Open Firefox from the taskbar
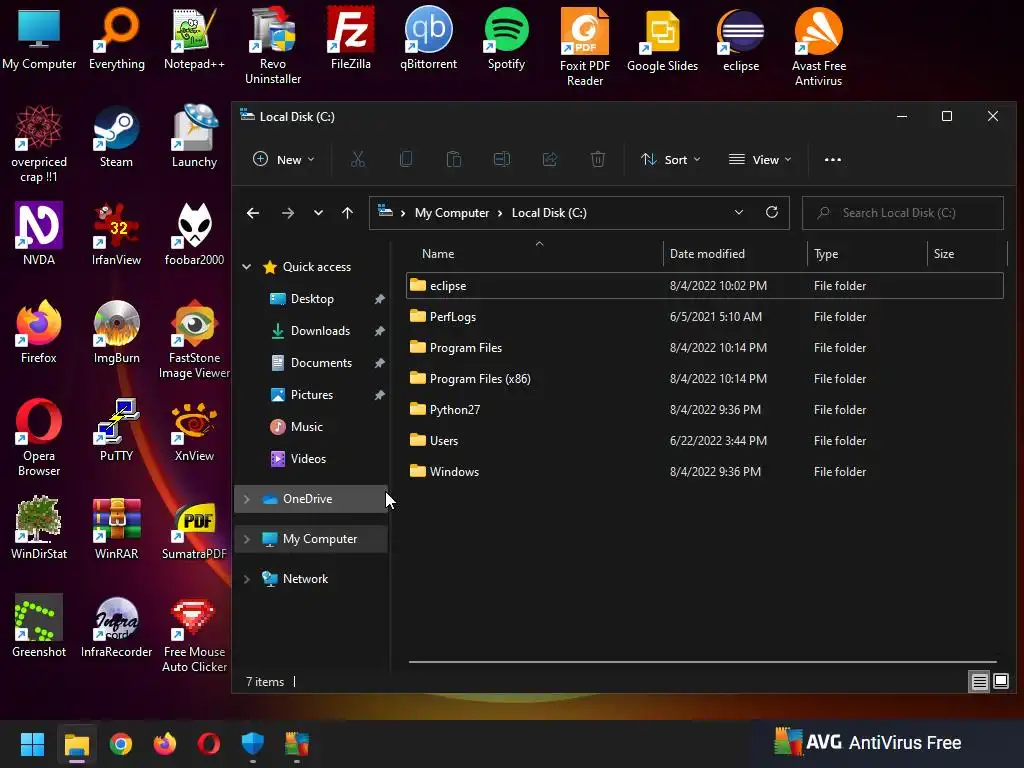This screenshot has height=768, width=1024. click(x=165, y=744)
